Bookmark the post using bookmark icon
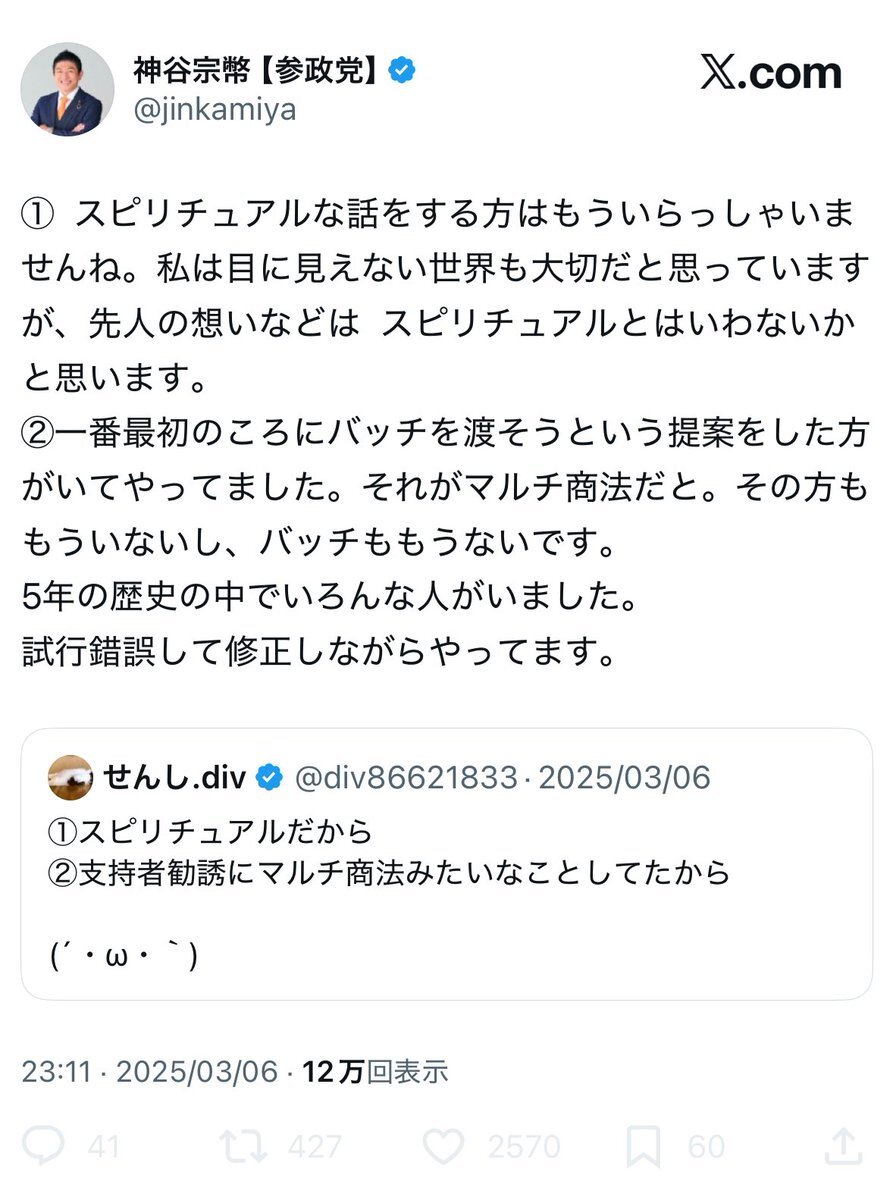This screenshot has width=893, height=1200. 643,1145
